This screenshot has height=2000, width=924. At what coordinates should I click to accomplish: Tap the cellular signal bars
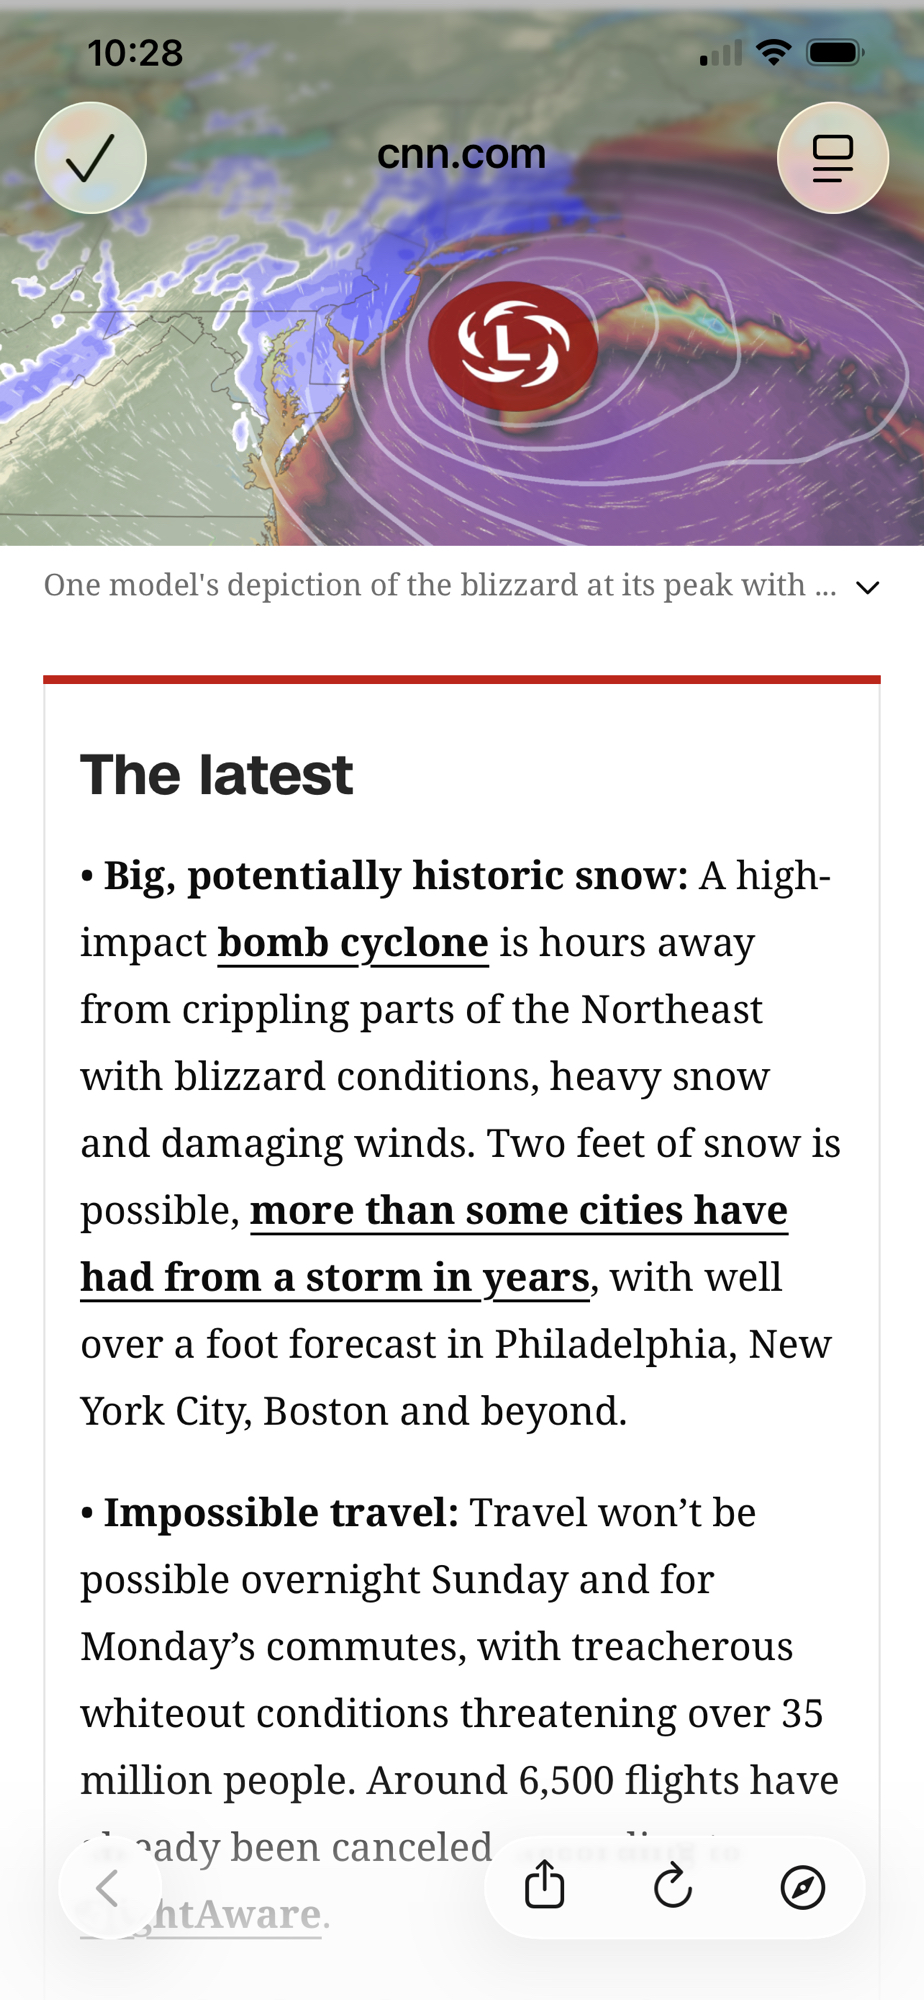[720, 54]
